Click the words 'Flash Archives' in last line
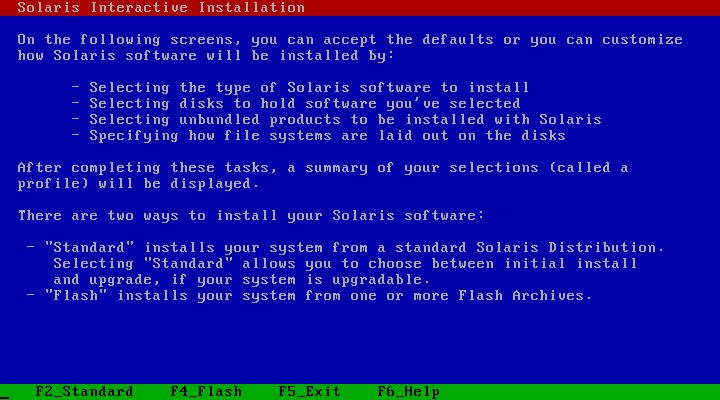Image resolution: width=720 pixels, height=400 pixels. (x=521, y=295)
